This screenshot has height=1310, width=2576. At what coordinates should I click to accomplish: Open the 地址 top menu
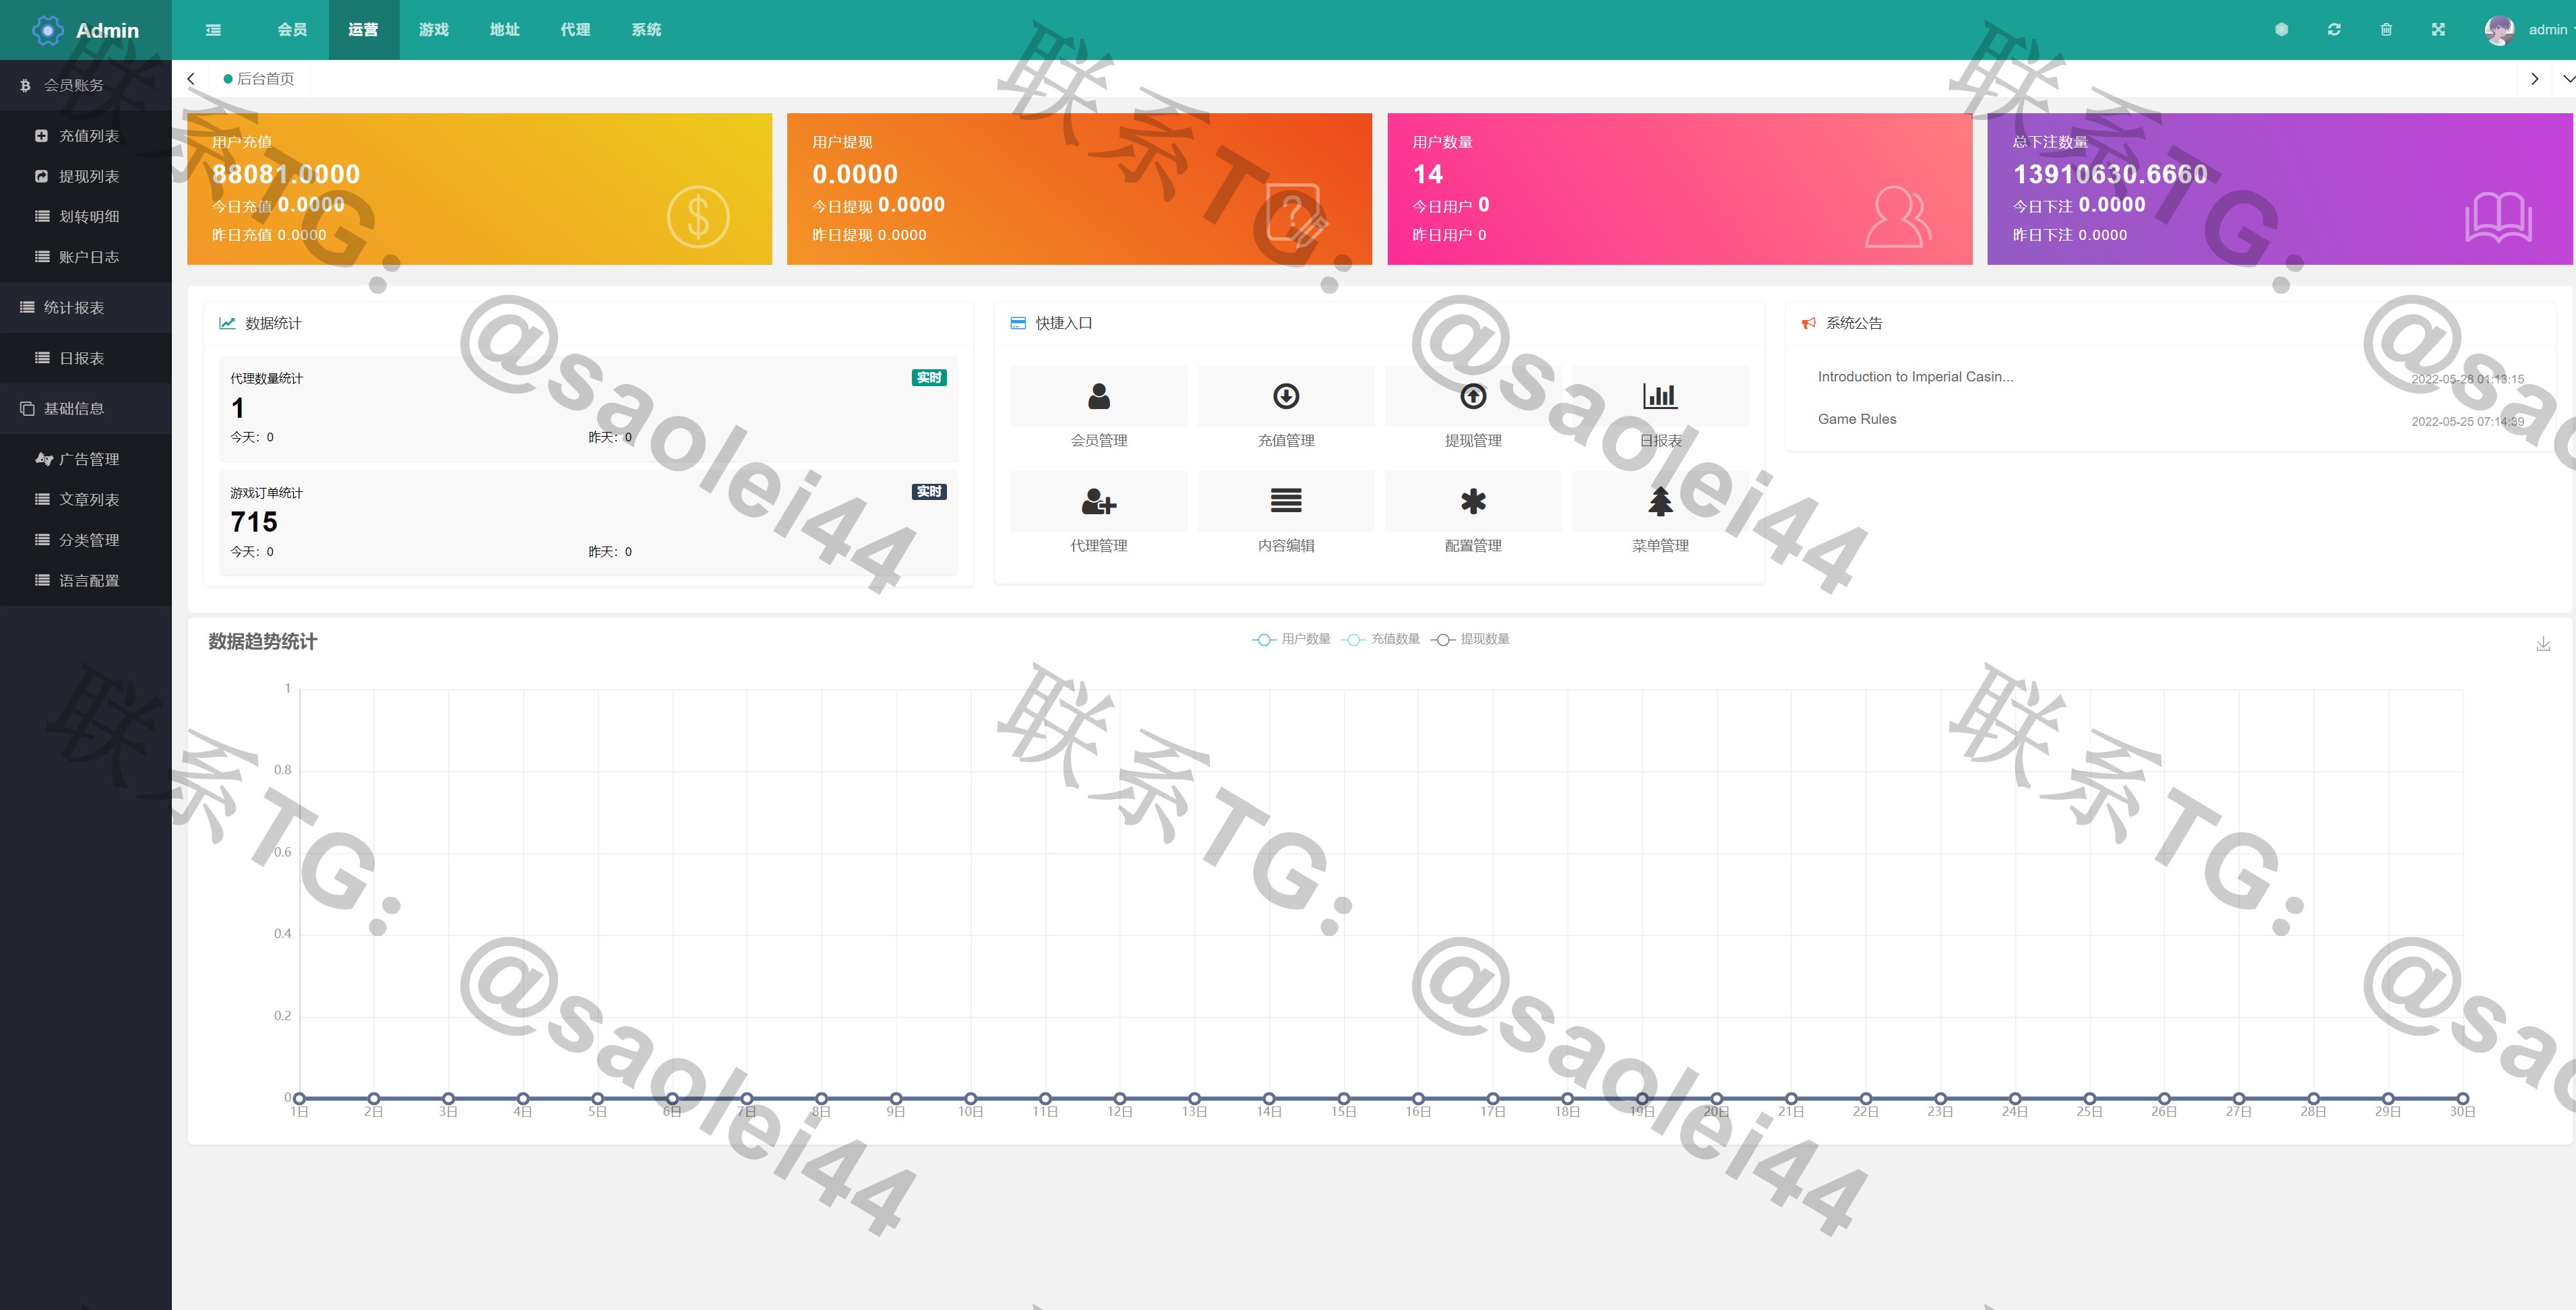pyautogui.click(x=505, y=30)
